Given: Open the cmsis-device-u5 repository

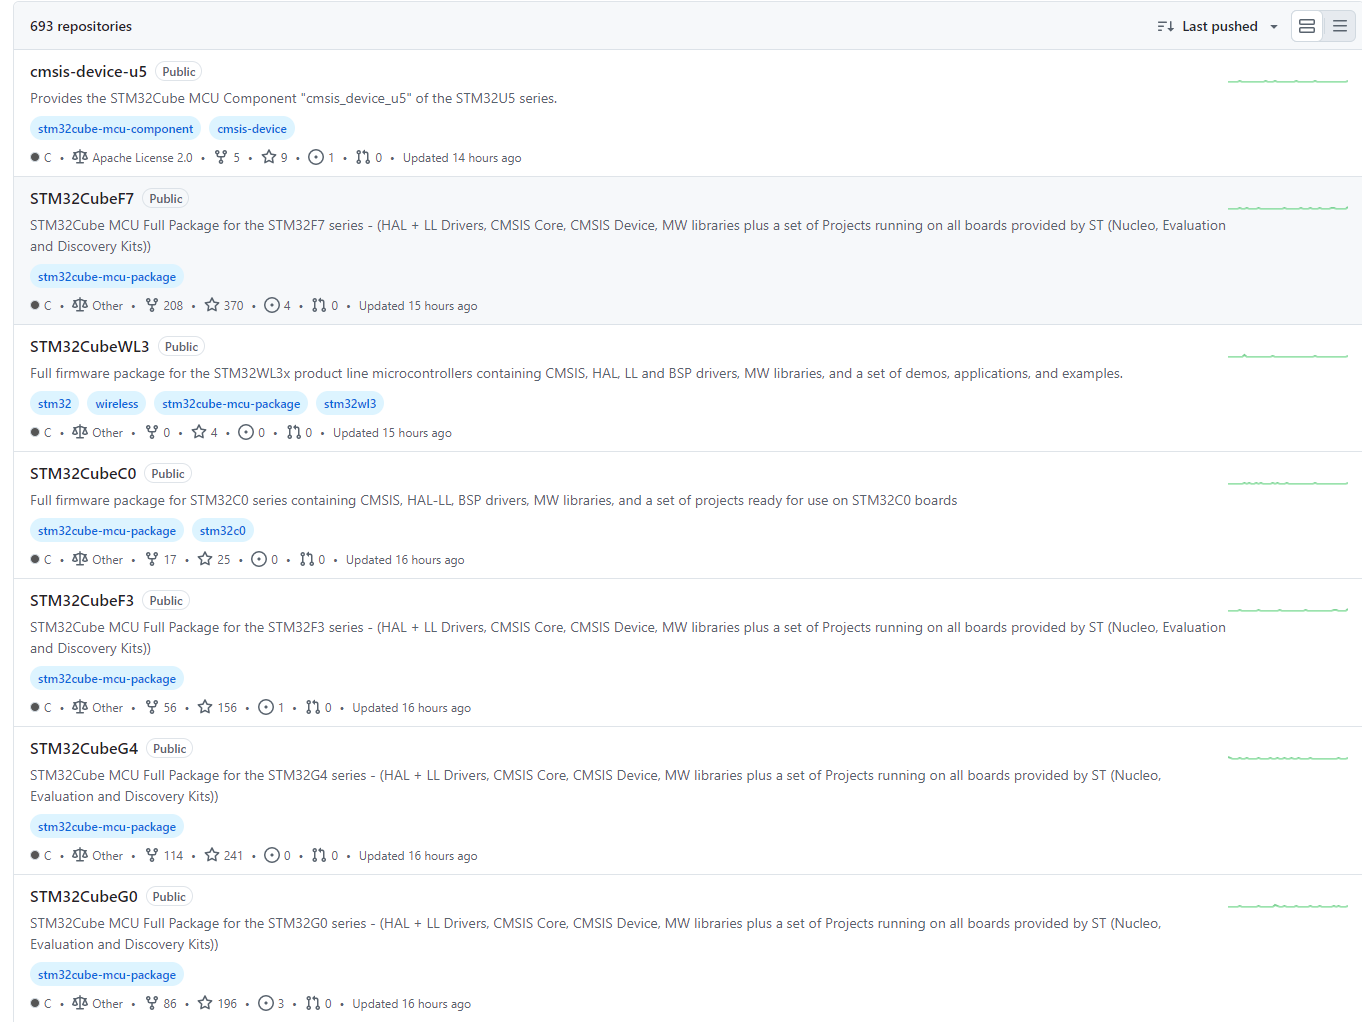Looking at the screenshot, I should click(x=88, y=71).
